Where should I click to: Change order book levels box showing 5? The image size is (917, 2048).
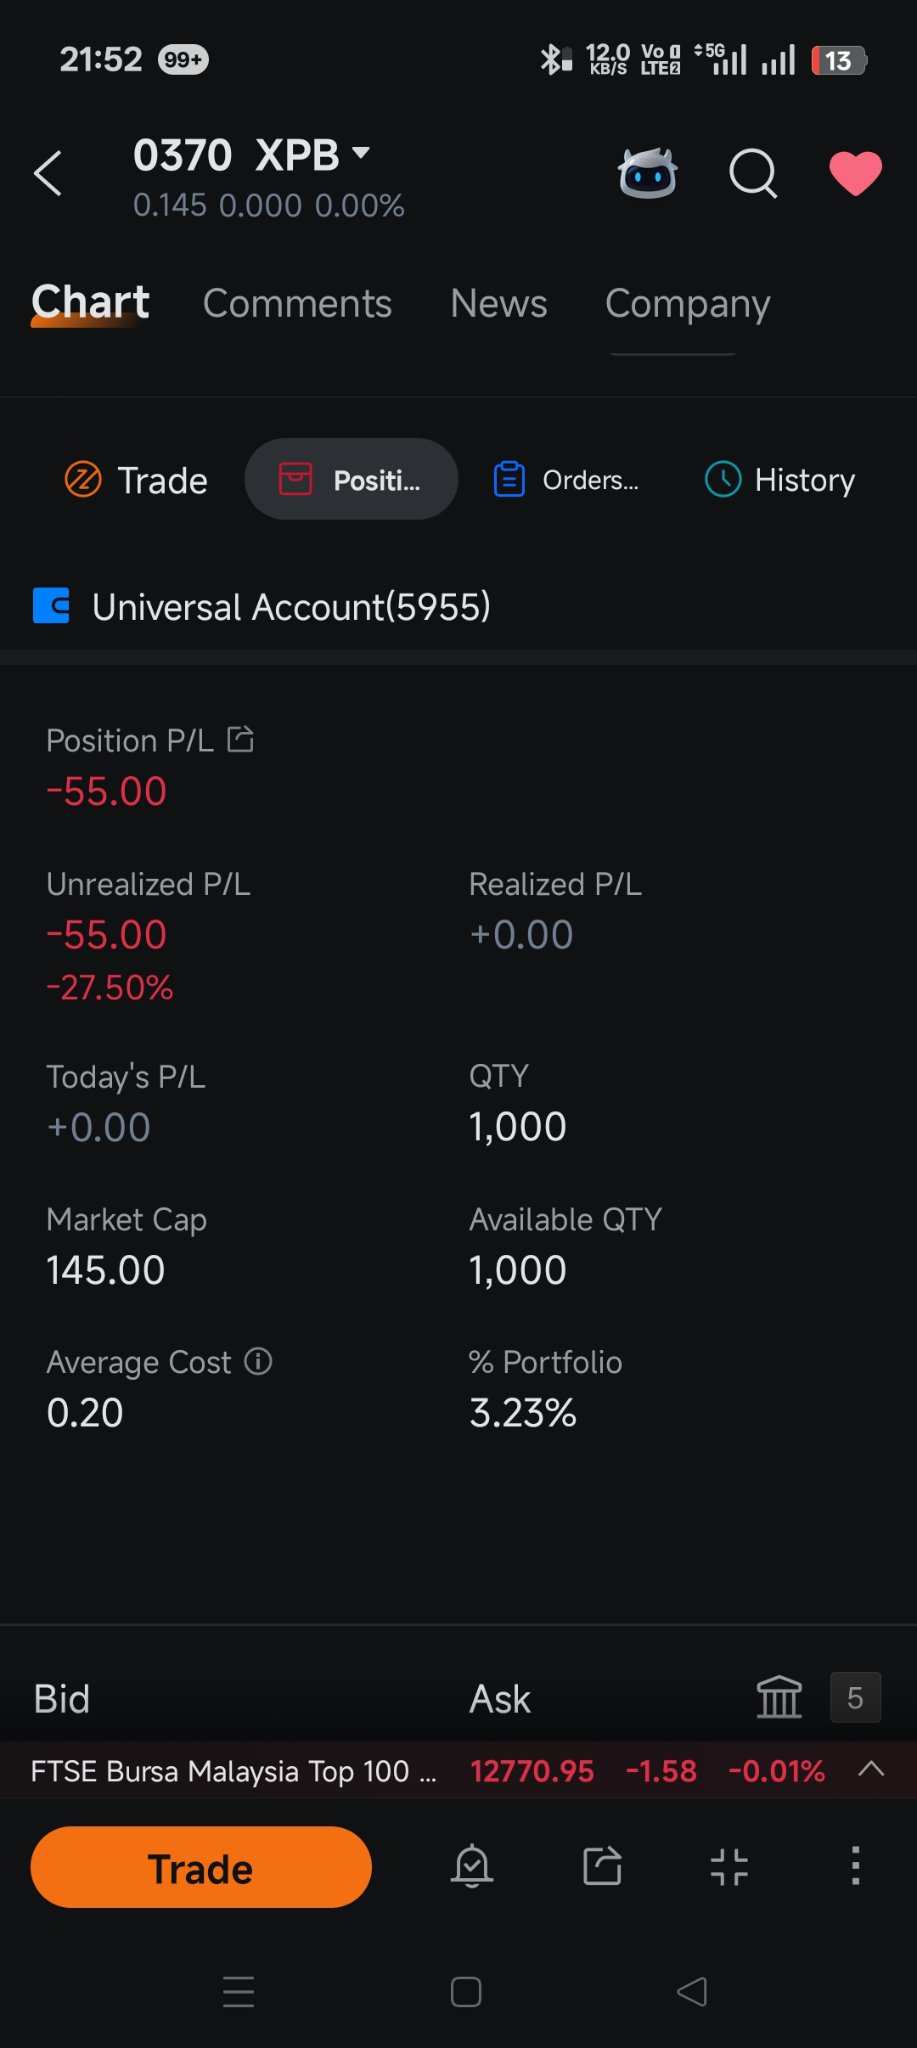[855, 1697]
